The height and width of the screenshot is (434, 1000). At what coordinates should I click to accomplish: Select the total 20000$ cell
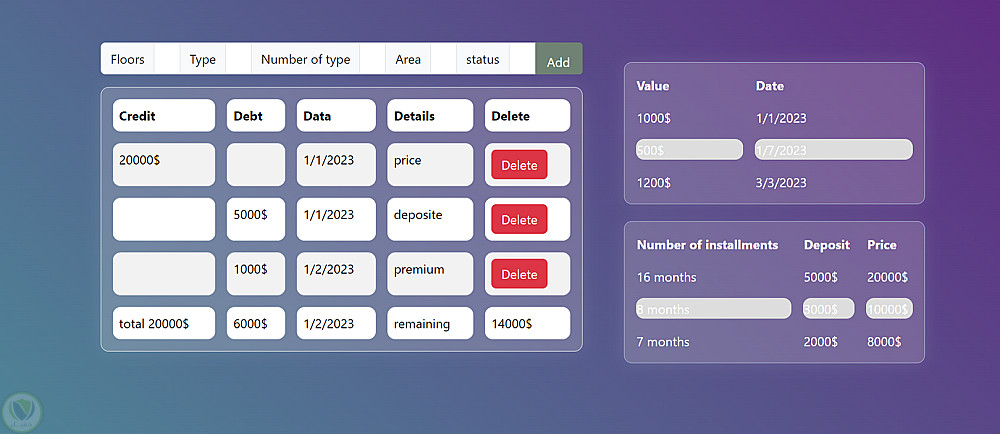click(164, 323)
